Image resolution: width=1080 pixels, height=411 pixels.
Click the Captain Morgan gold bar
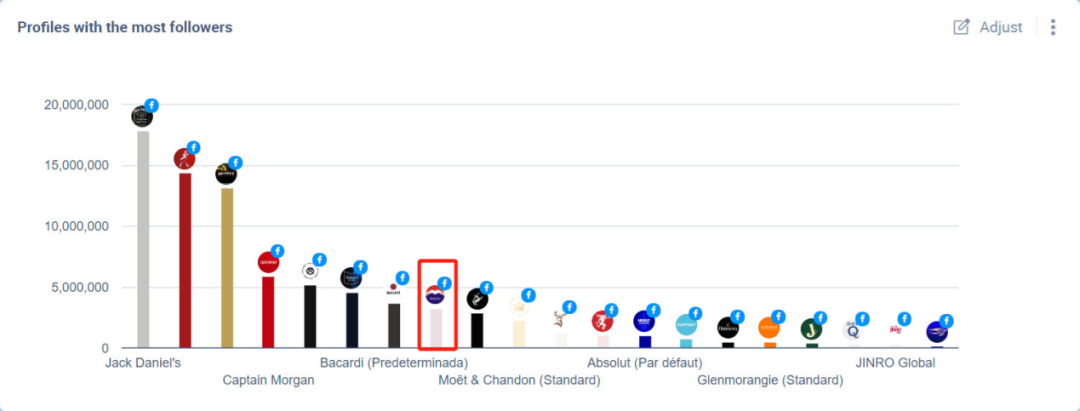pos(227,268)
